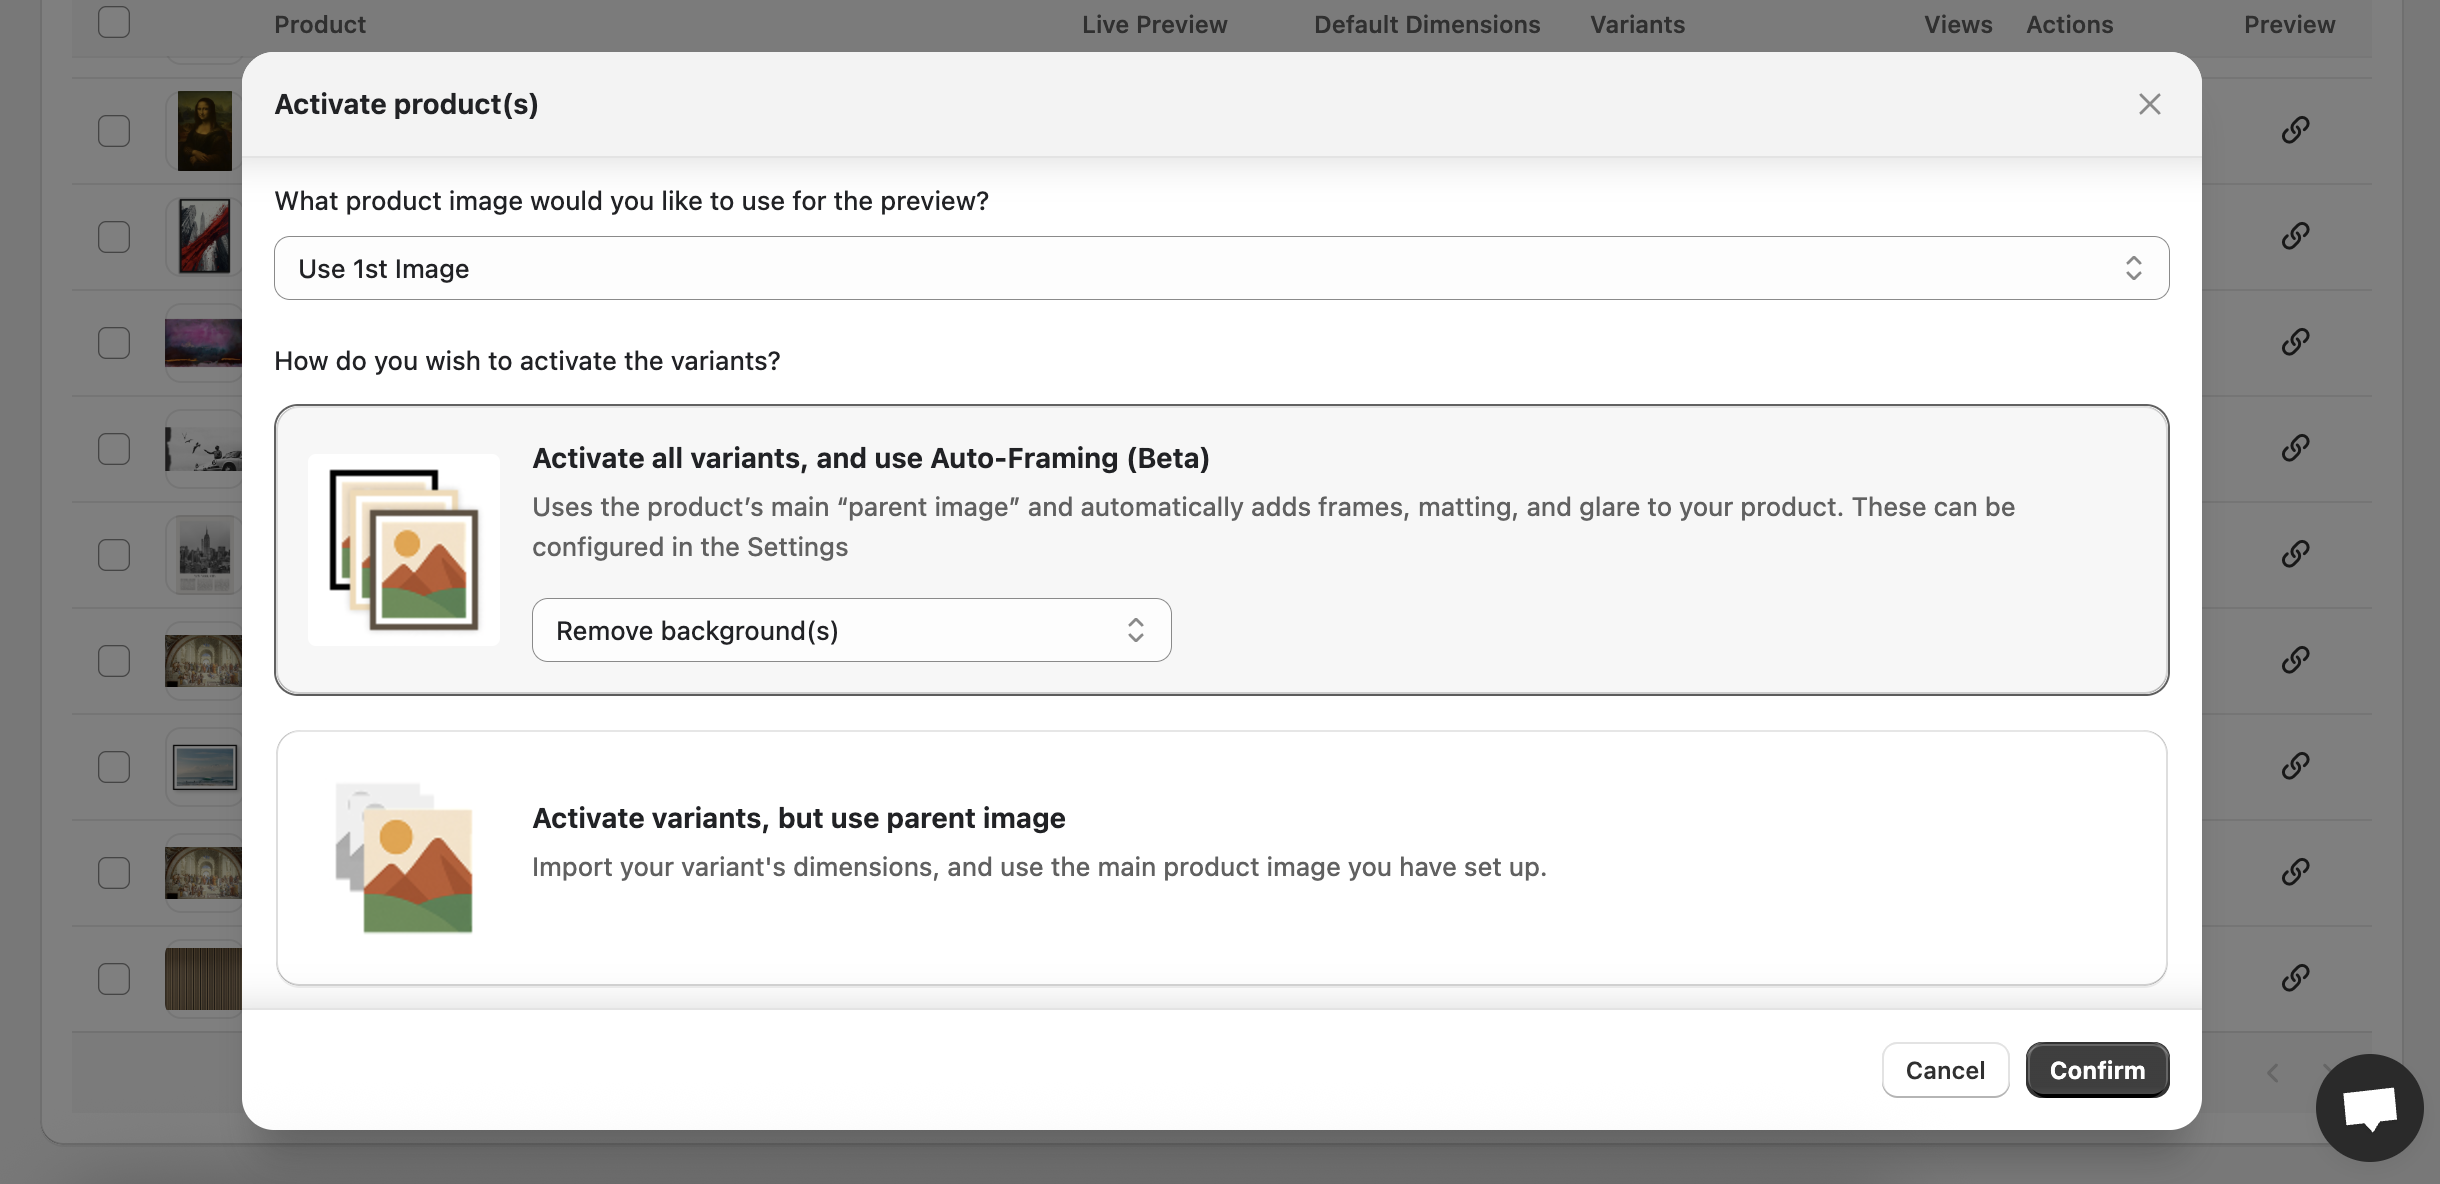Click the Mona Lisa product thumbnail
This screenshot has width=2440, height=1184.
pyautogui.click(x=203, y=130)
